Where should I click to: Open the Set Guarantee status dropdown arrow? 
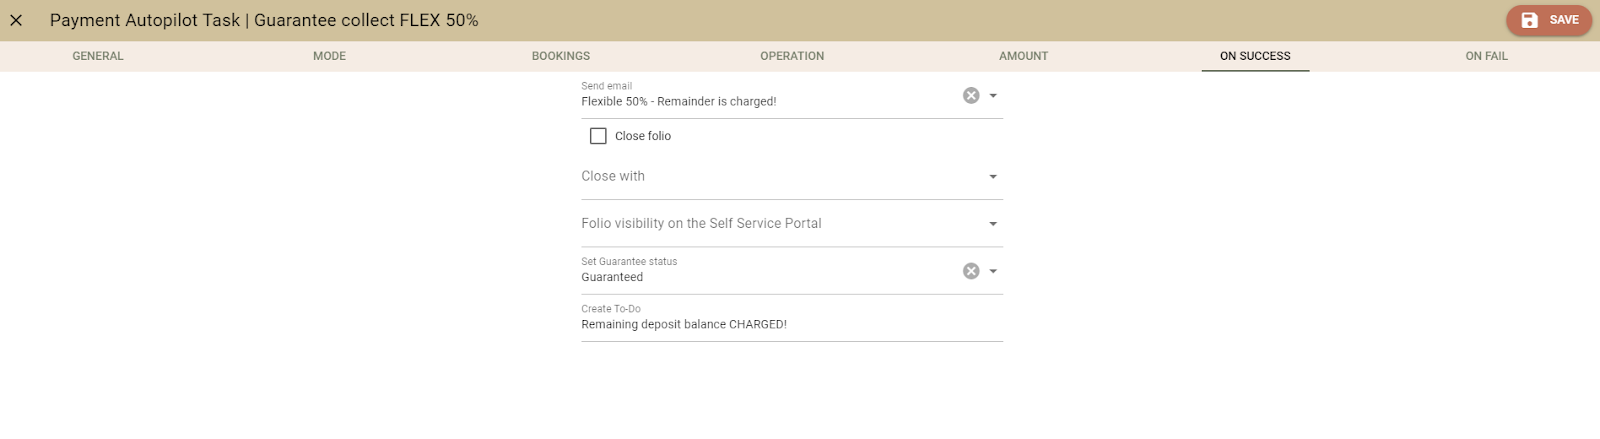tap(993, 271)
